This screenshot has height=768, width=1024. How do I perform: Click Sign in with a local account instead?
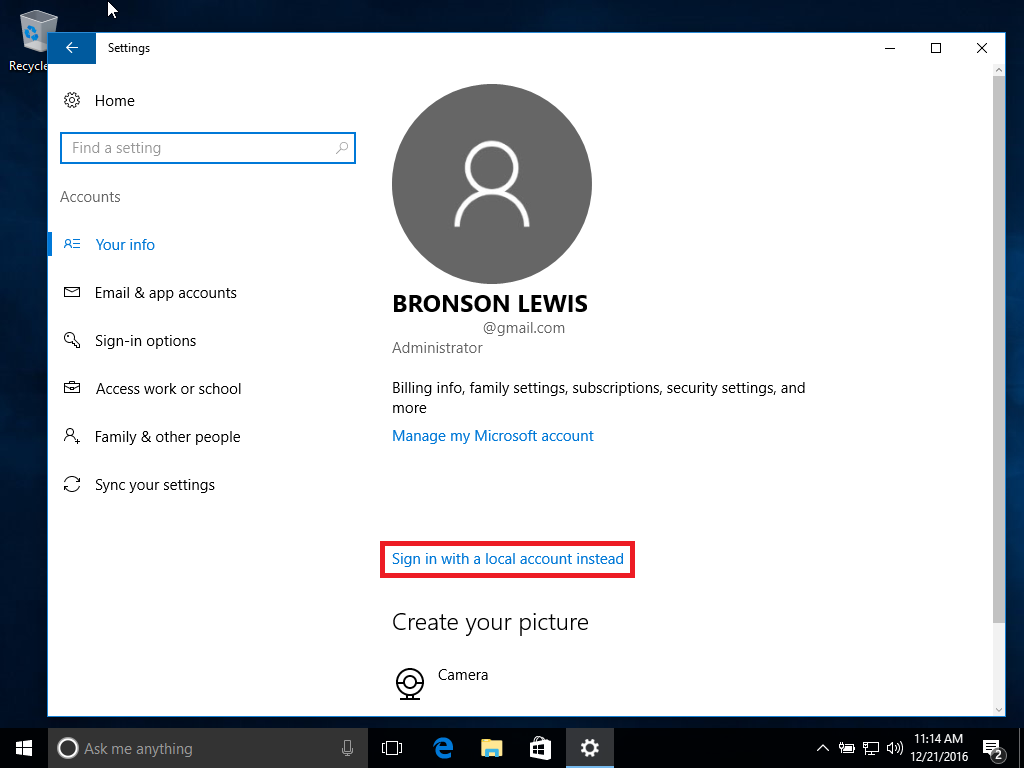pyautogui.click(x=507, y=559)
